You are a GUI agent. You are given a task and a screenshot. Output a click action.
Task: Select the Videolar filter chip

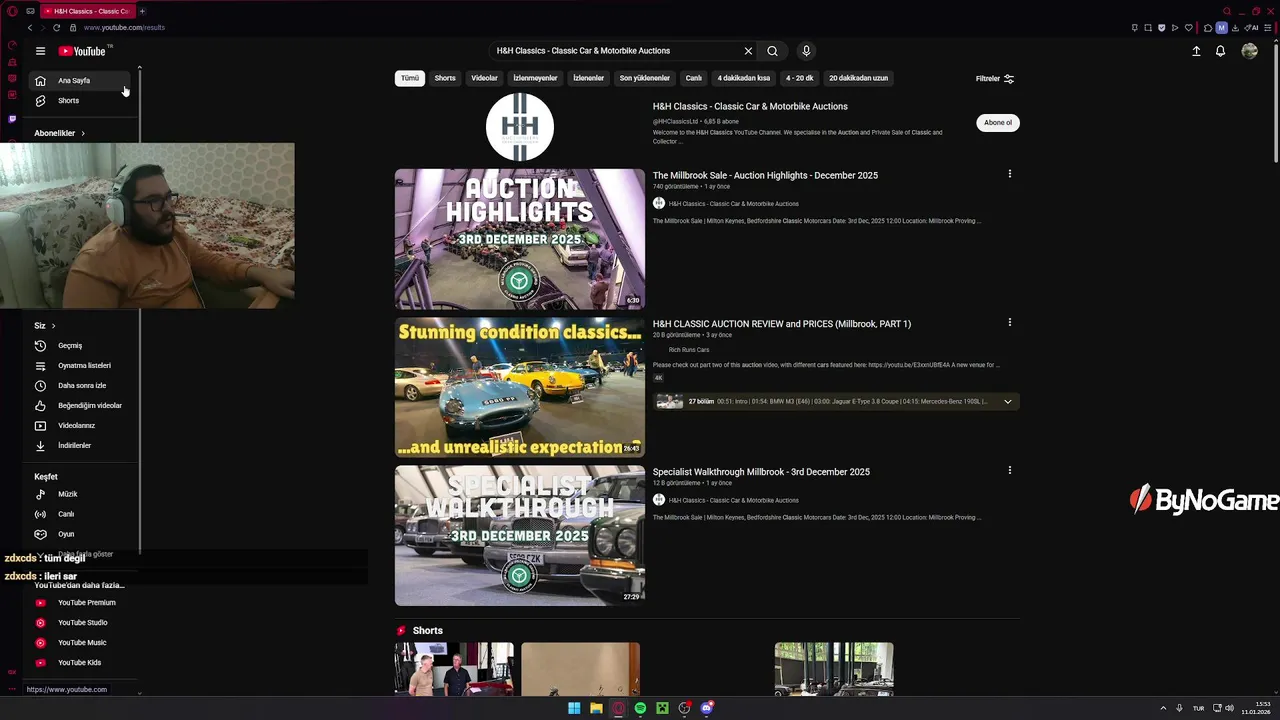point(484,78)
